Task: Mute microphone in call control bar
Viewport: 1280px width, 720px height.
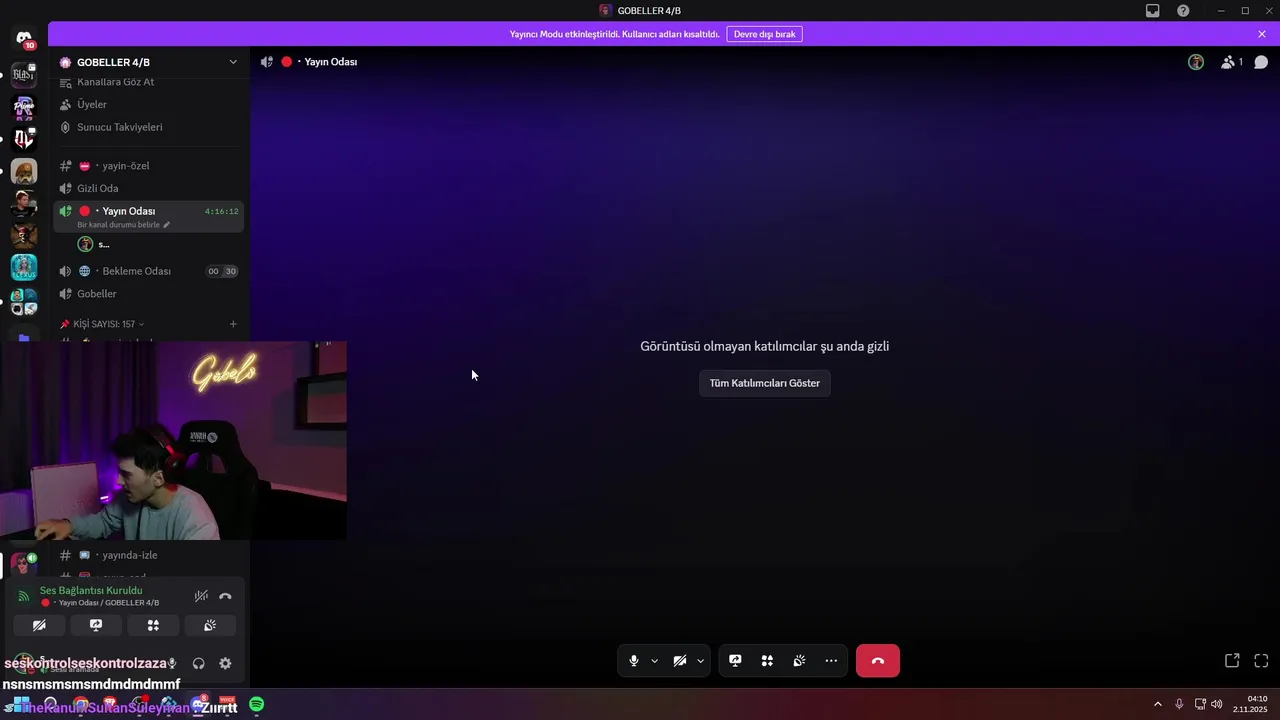Action: (x=634, y=661)
